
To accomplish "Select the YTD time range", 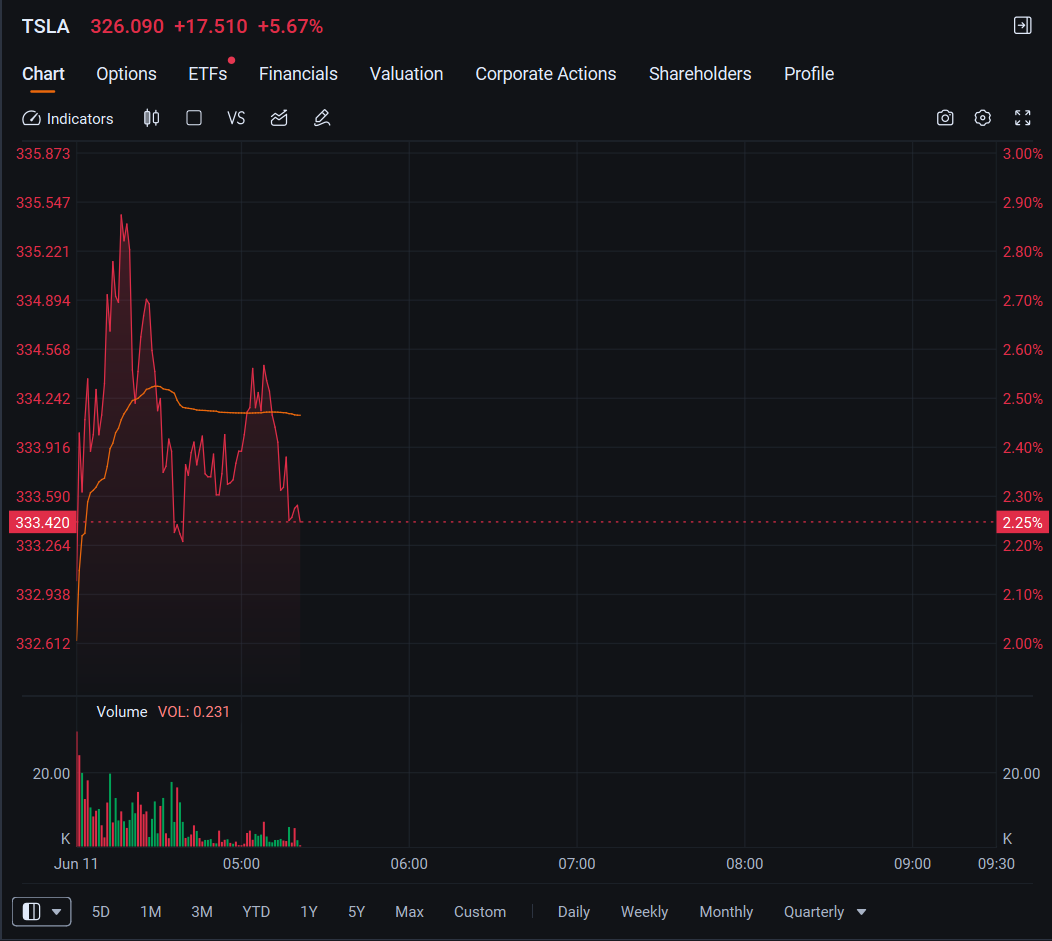I will (x=256, y=912).
